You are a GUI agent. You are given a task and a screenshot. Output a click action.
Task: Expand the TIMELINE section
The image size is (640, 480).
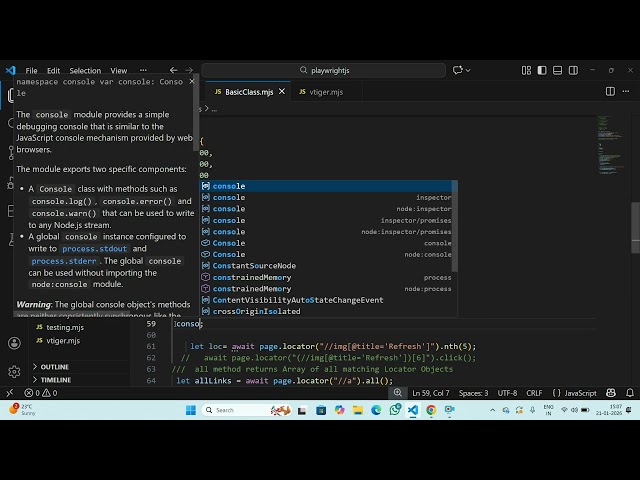coord(55,380)
